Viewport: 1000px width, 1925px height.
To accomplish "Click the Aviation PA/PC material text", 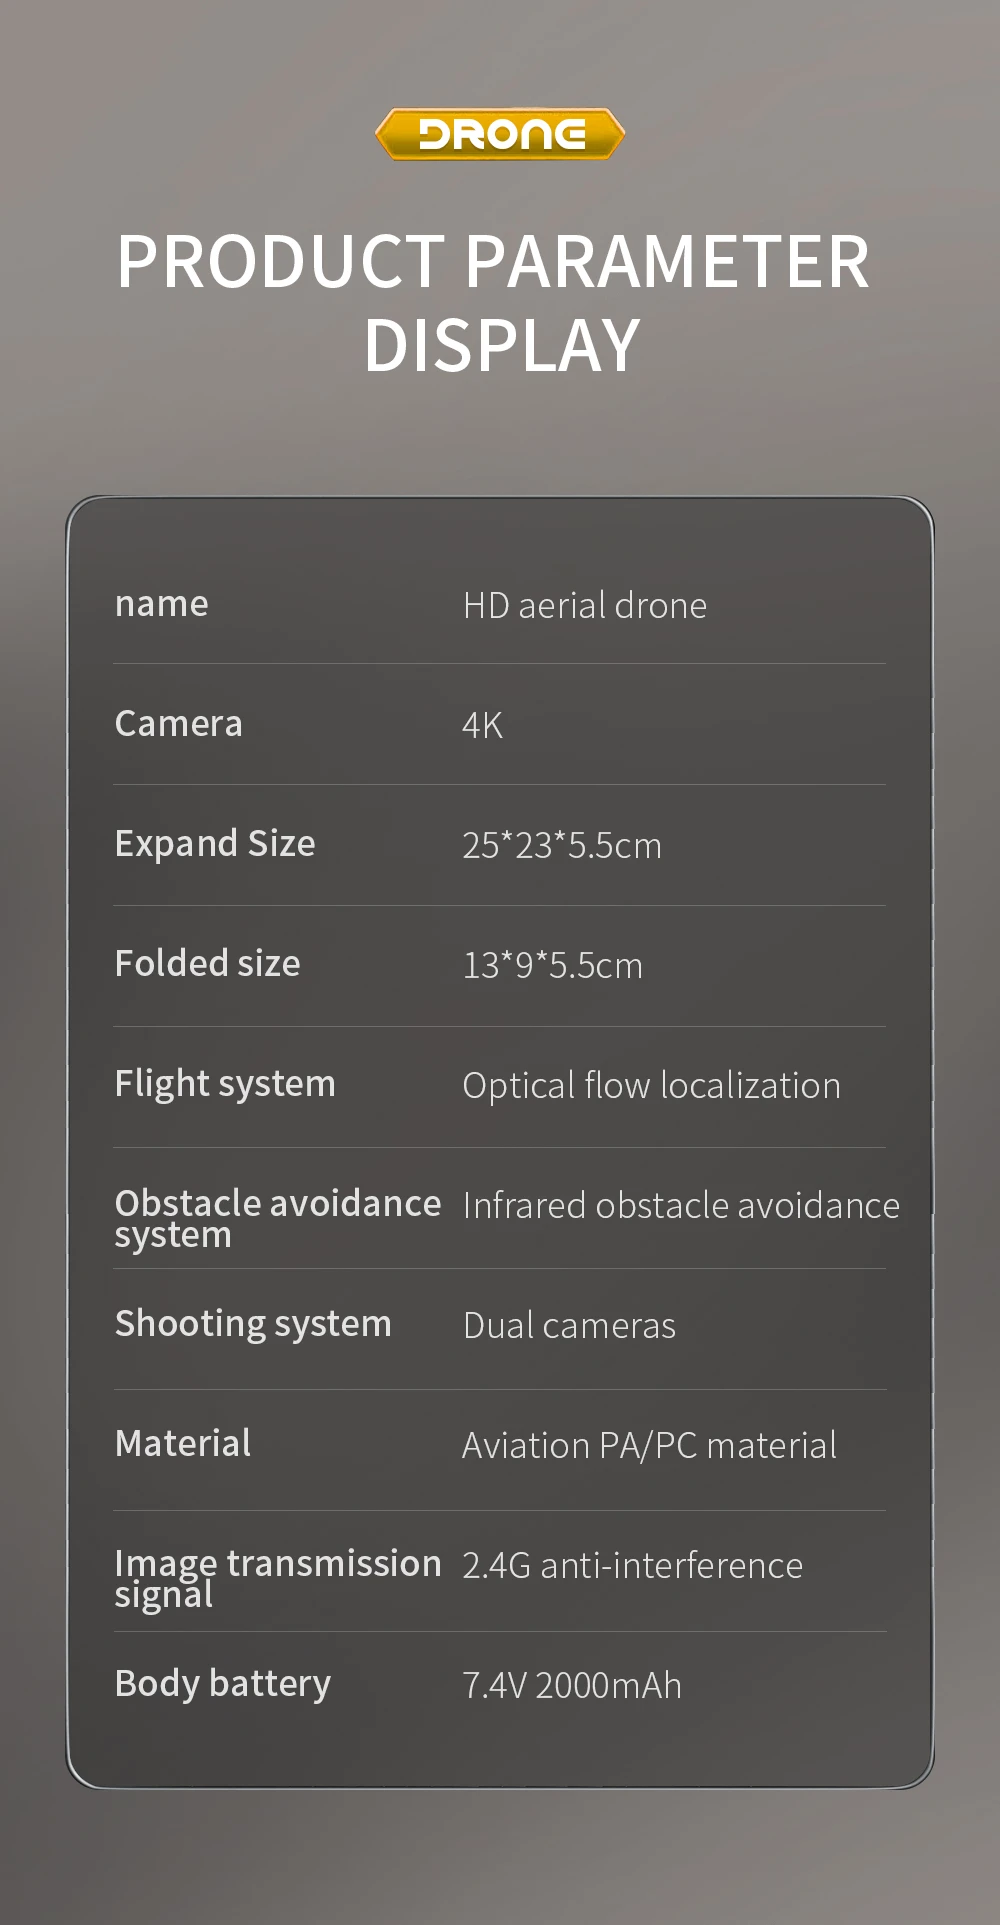I will click(x=649, y=1446).
